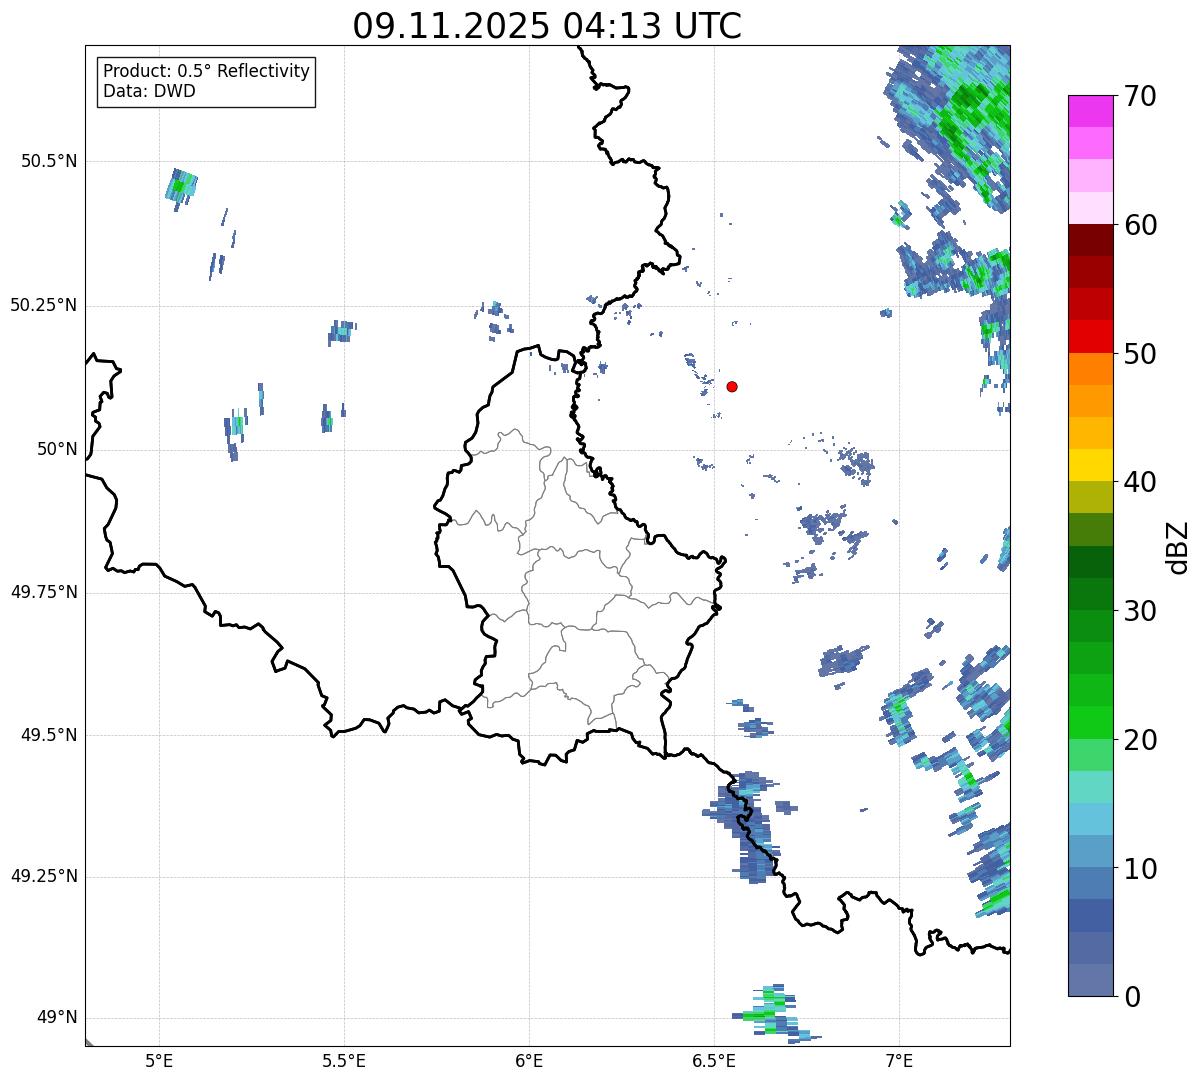Screen dimensions: 1202x1081
Task: Pick the orange swatch just below 50 dBZ
Action: [1090, 369]
